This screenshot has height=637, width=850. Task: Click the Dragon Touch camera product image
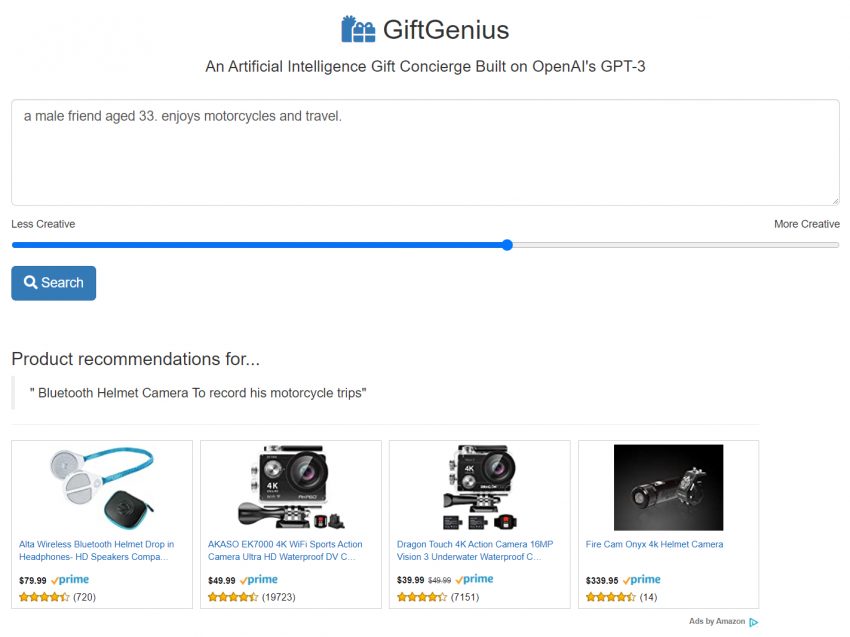[x=480, y=487]
